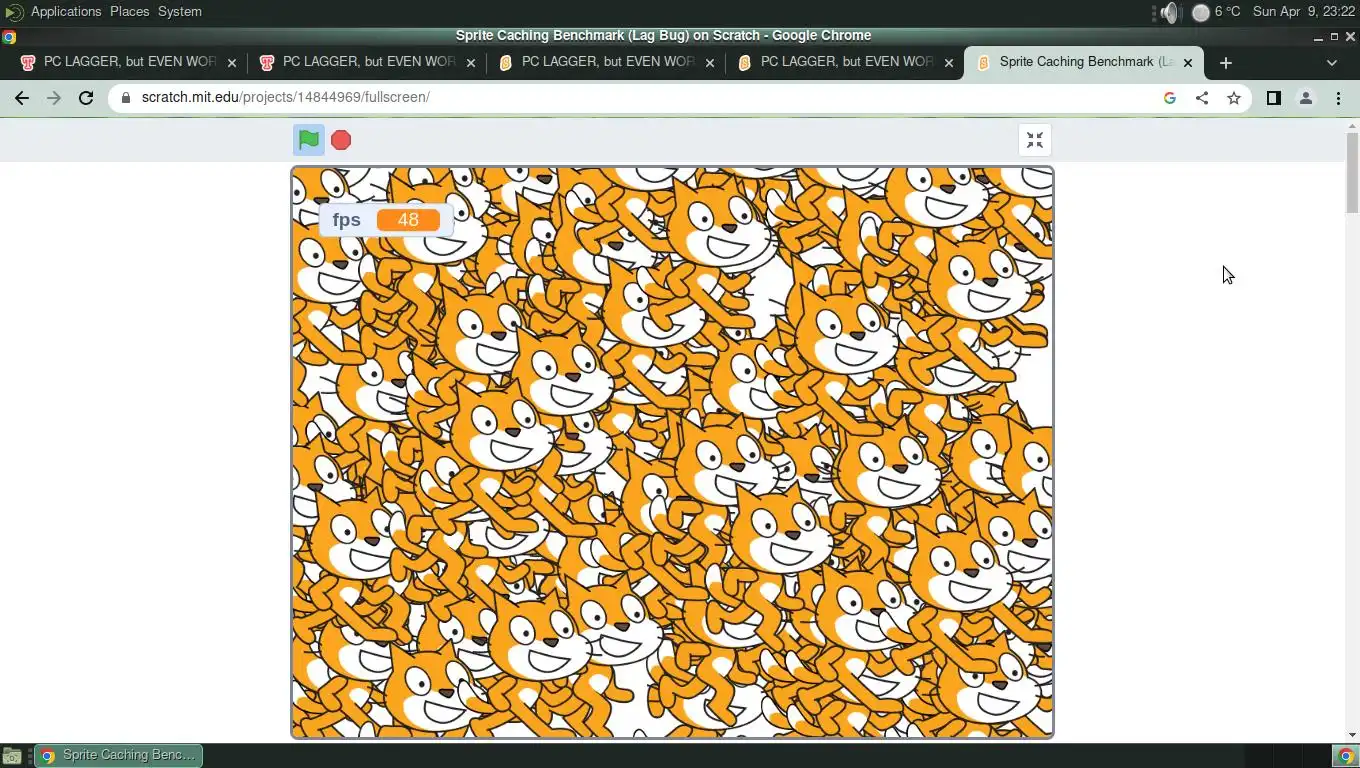Close the Sprite Caching Benchmark tab
Screen dimensions: 1360x768
click(1188, 62)
